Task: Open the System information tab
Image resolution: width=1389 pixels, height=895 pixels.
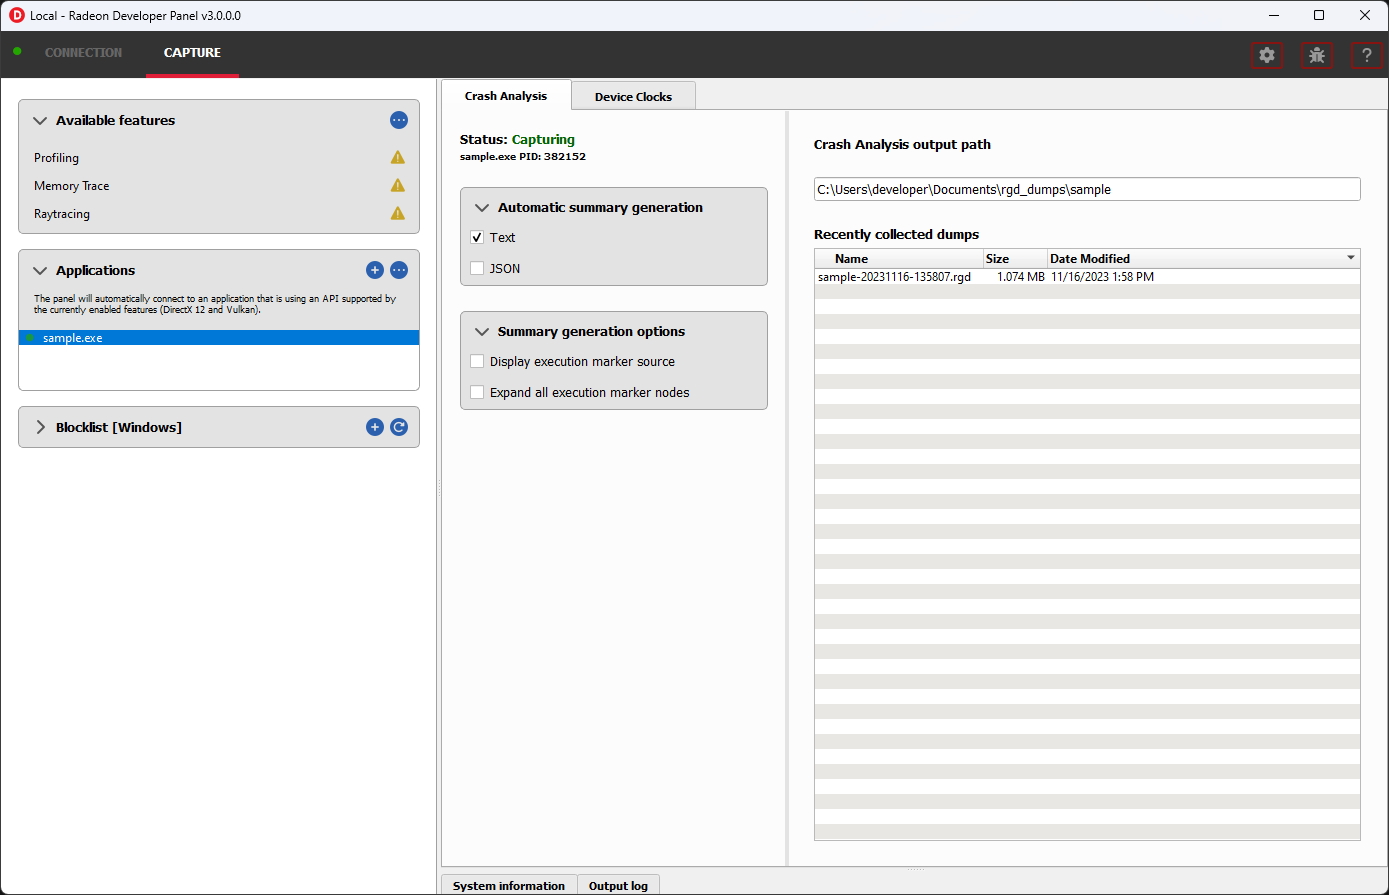Action: 509,885
